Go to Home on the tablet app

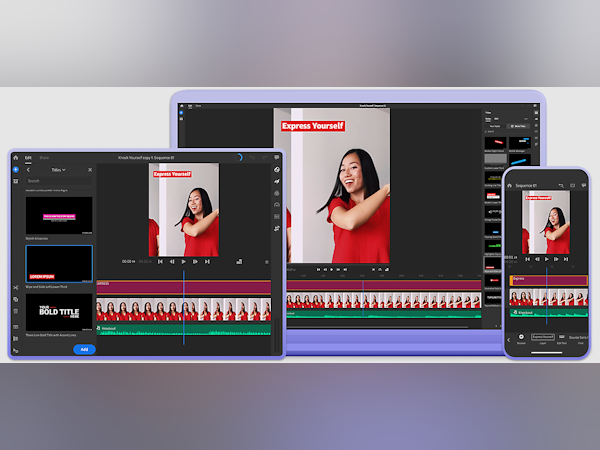pos(16,158)
